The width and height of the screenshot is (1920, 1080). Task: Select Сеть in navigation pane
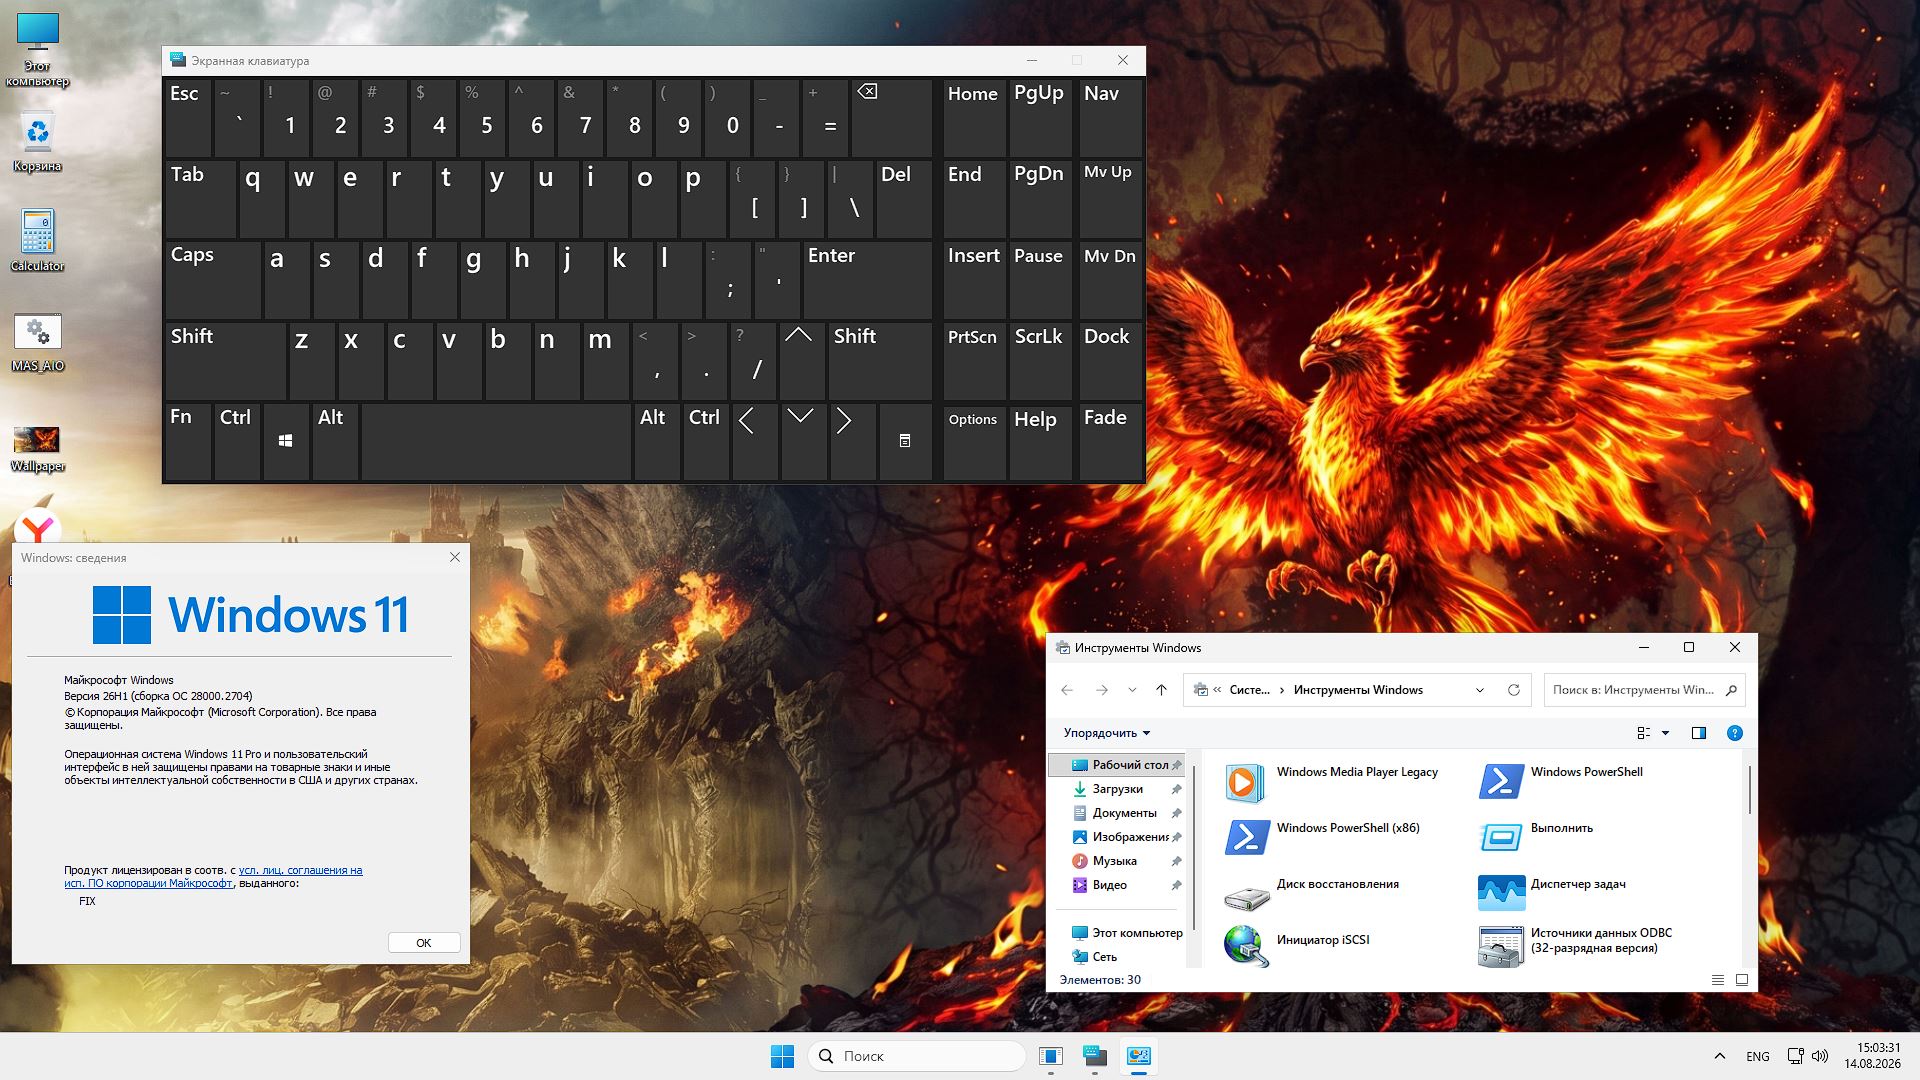(x=1118, y=957)
